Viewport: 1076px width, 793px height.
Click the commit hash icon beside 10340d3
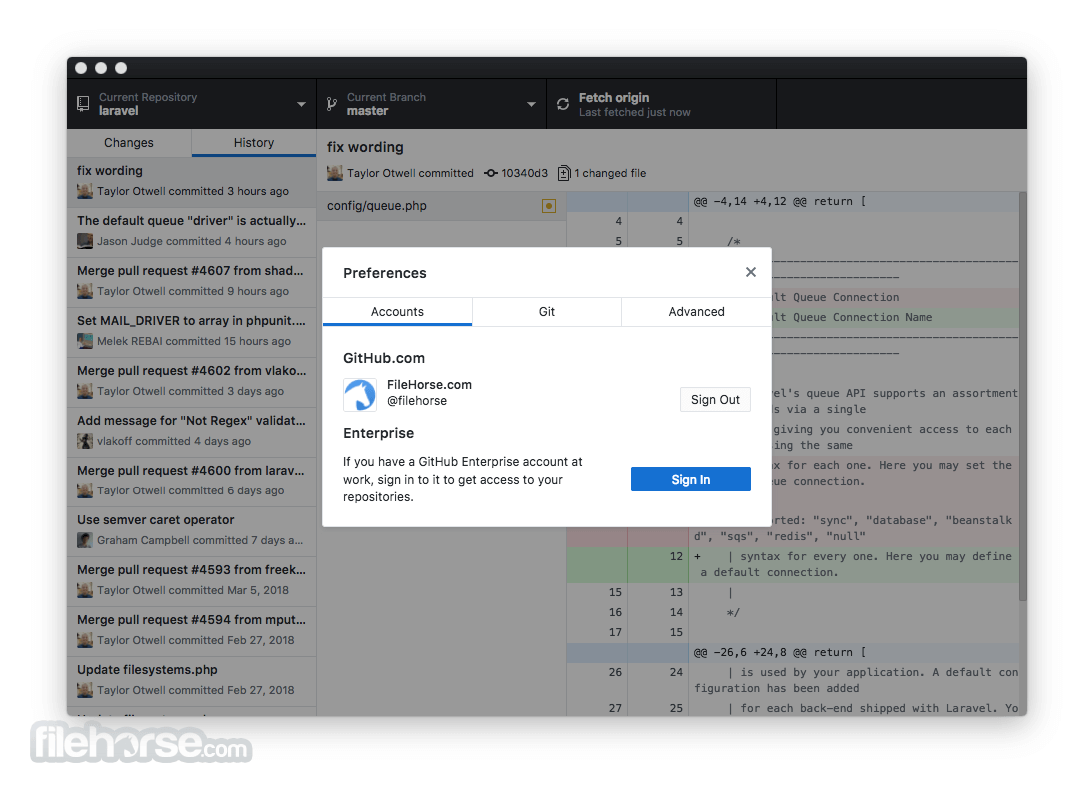point(491,173)
